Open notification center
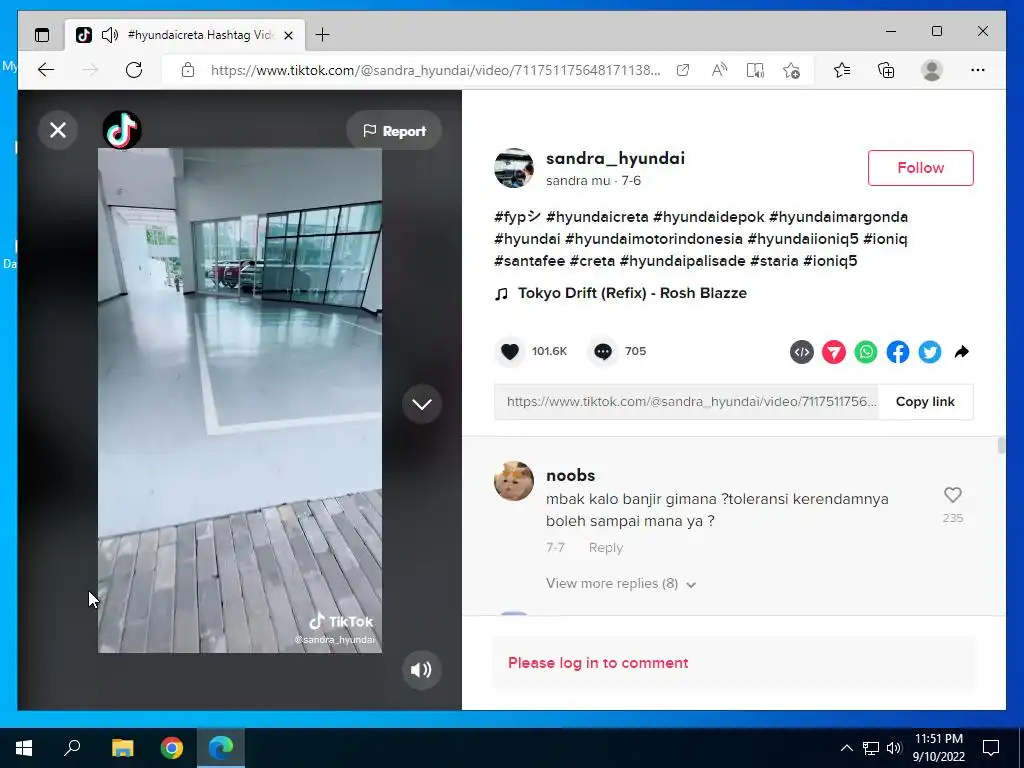Image resolution: width=1024 pixels, height=768 pixels. [991, 748]
